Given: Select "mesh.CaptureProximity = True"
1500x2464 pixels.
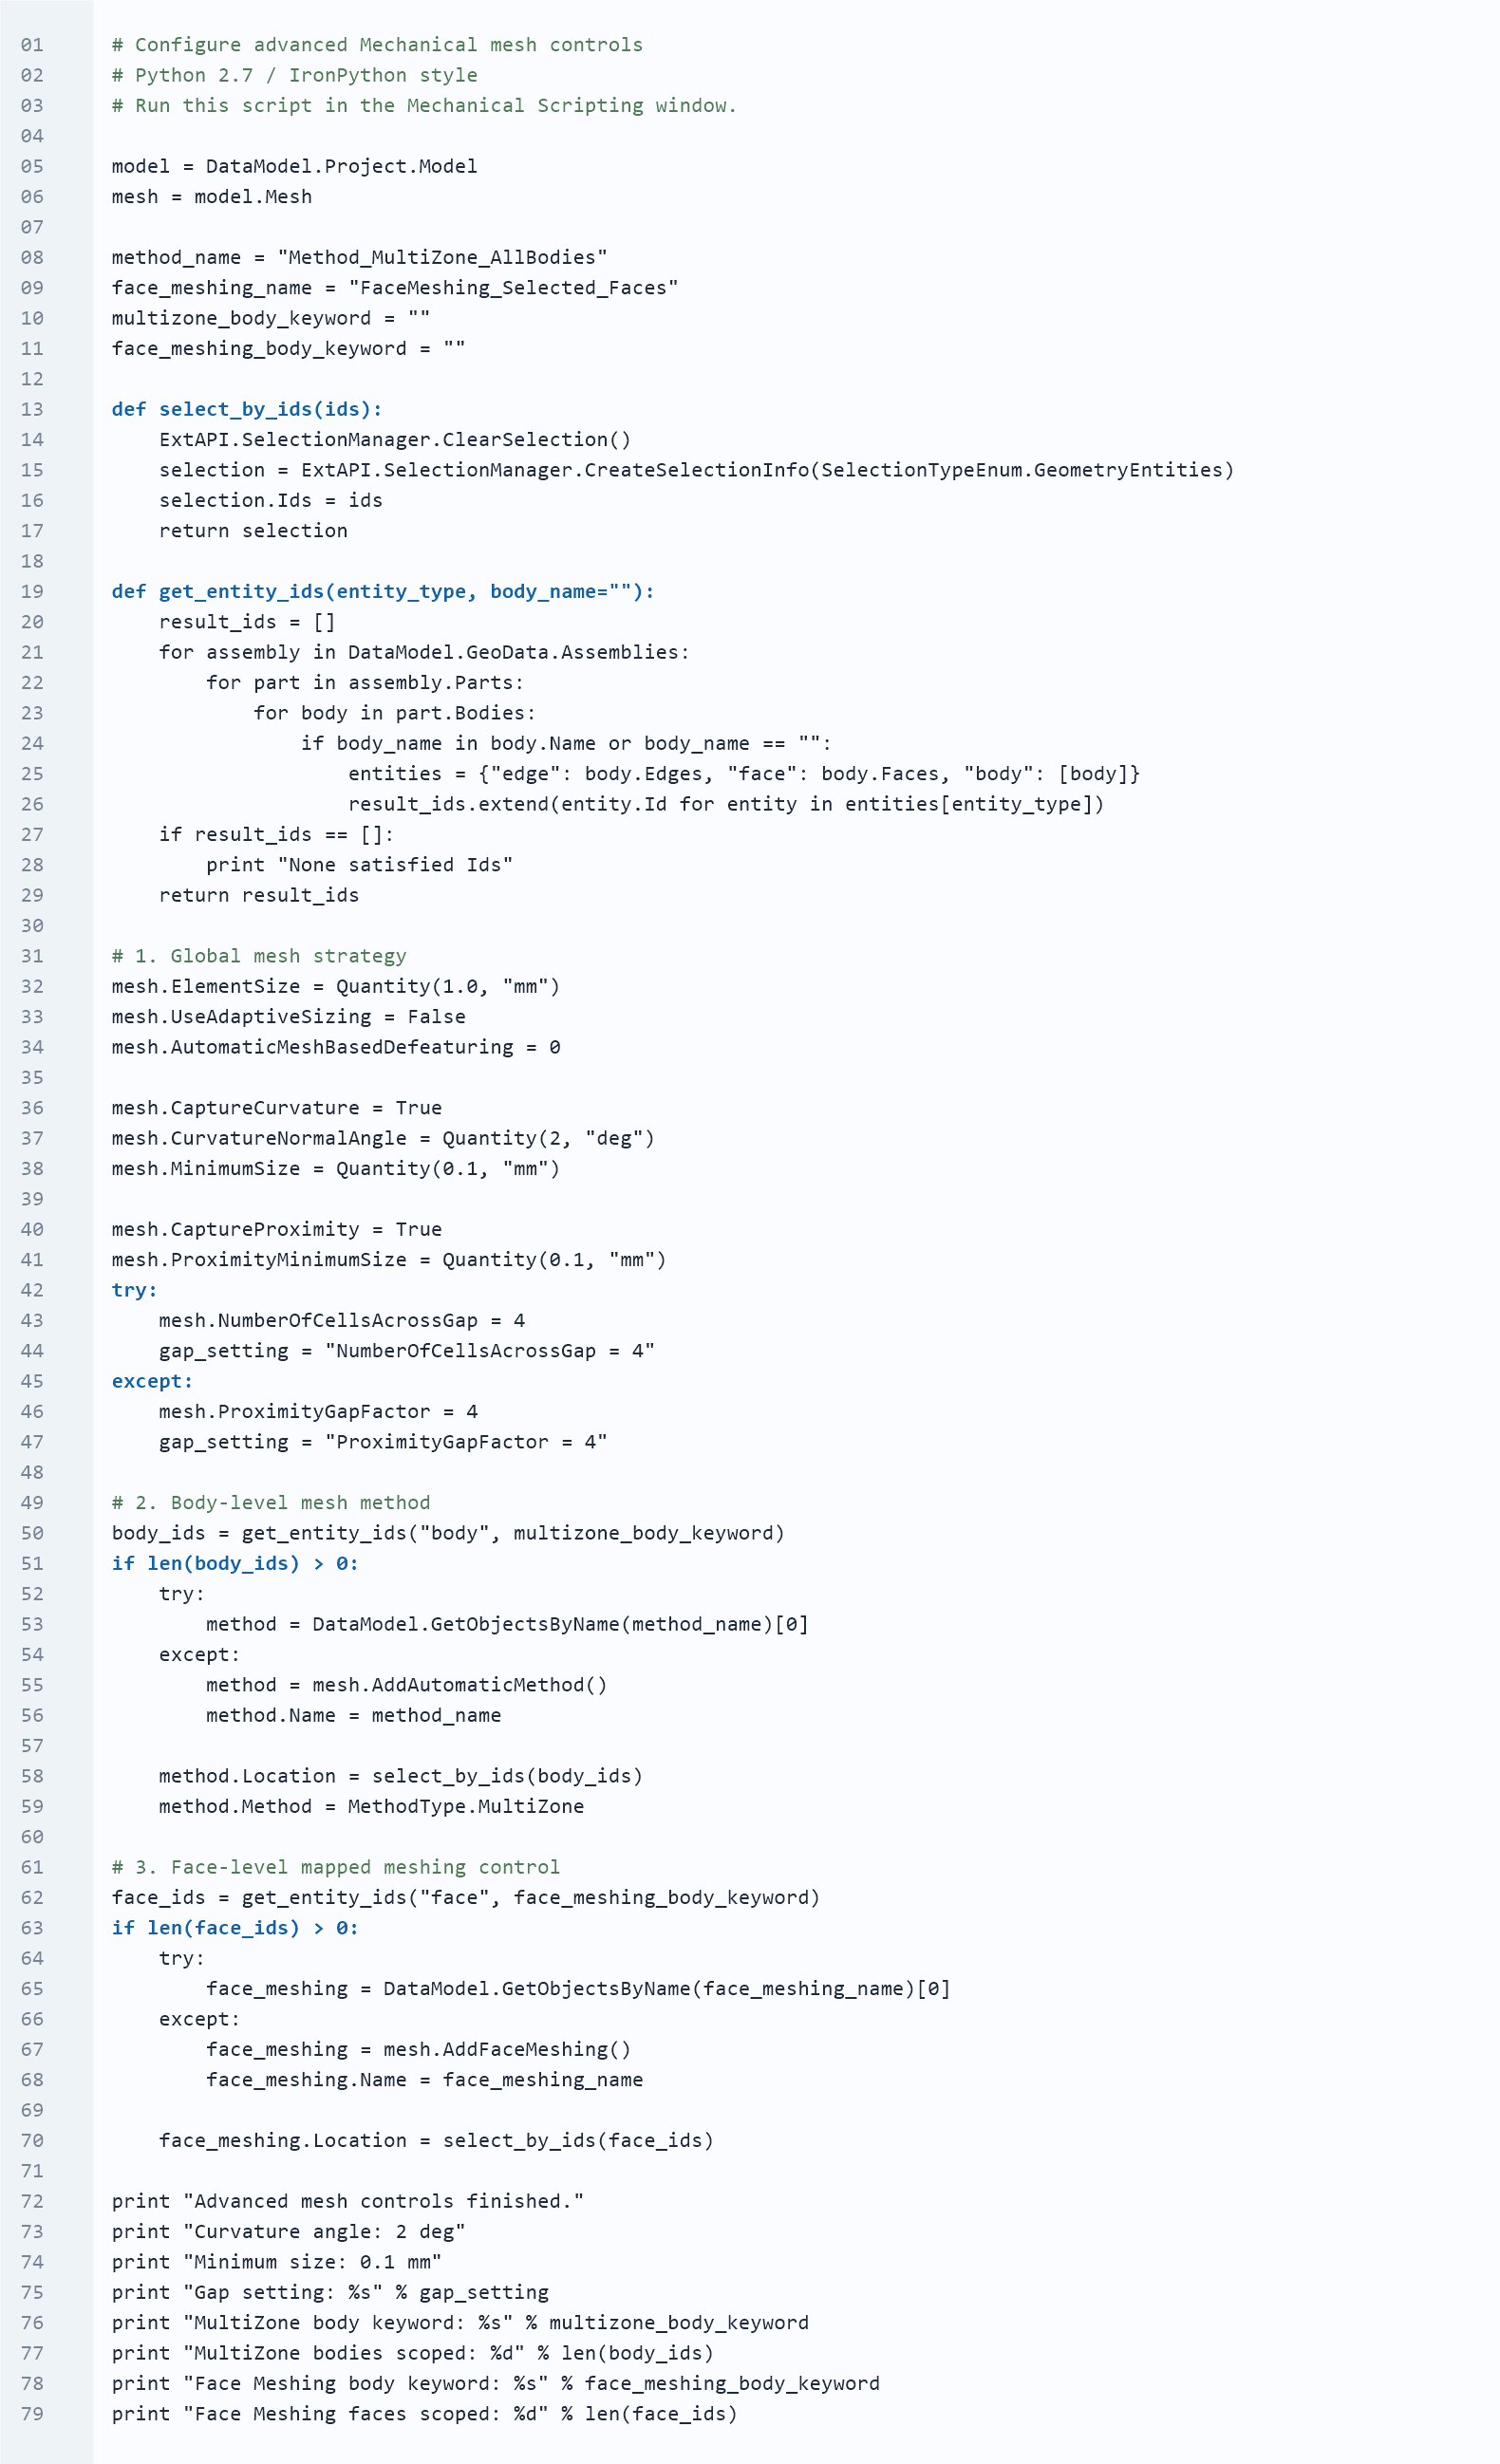Looking at the screenshot, I should click(x=277, y=1229).
